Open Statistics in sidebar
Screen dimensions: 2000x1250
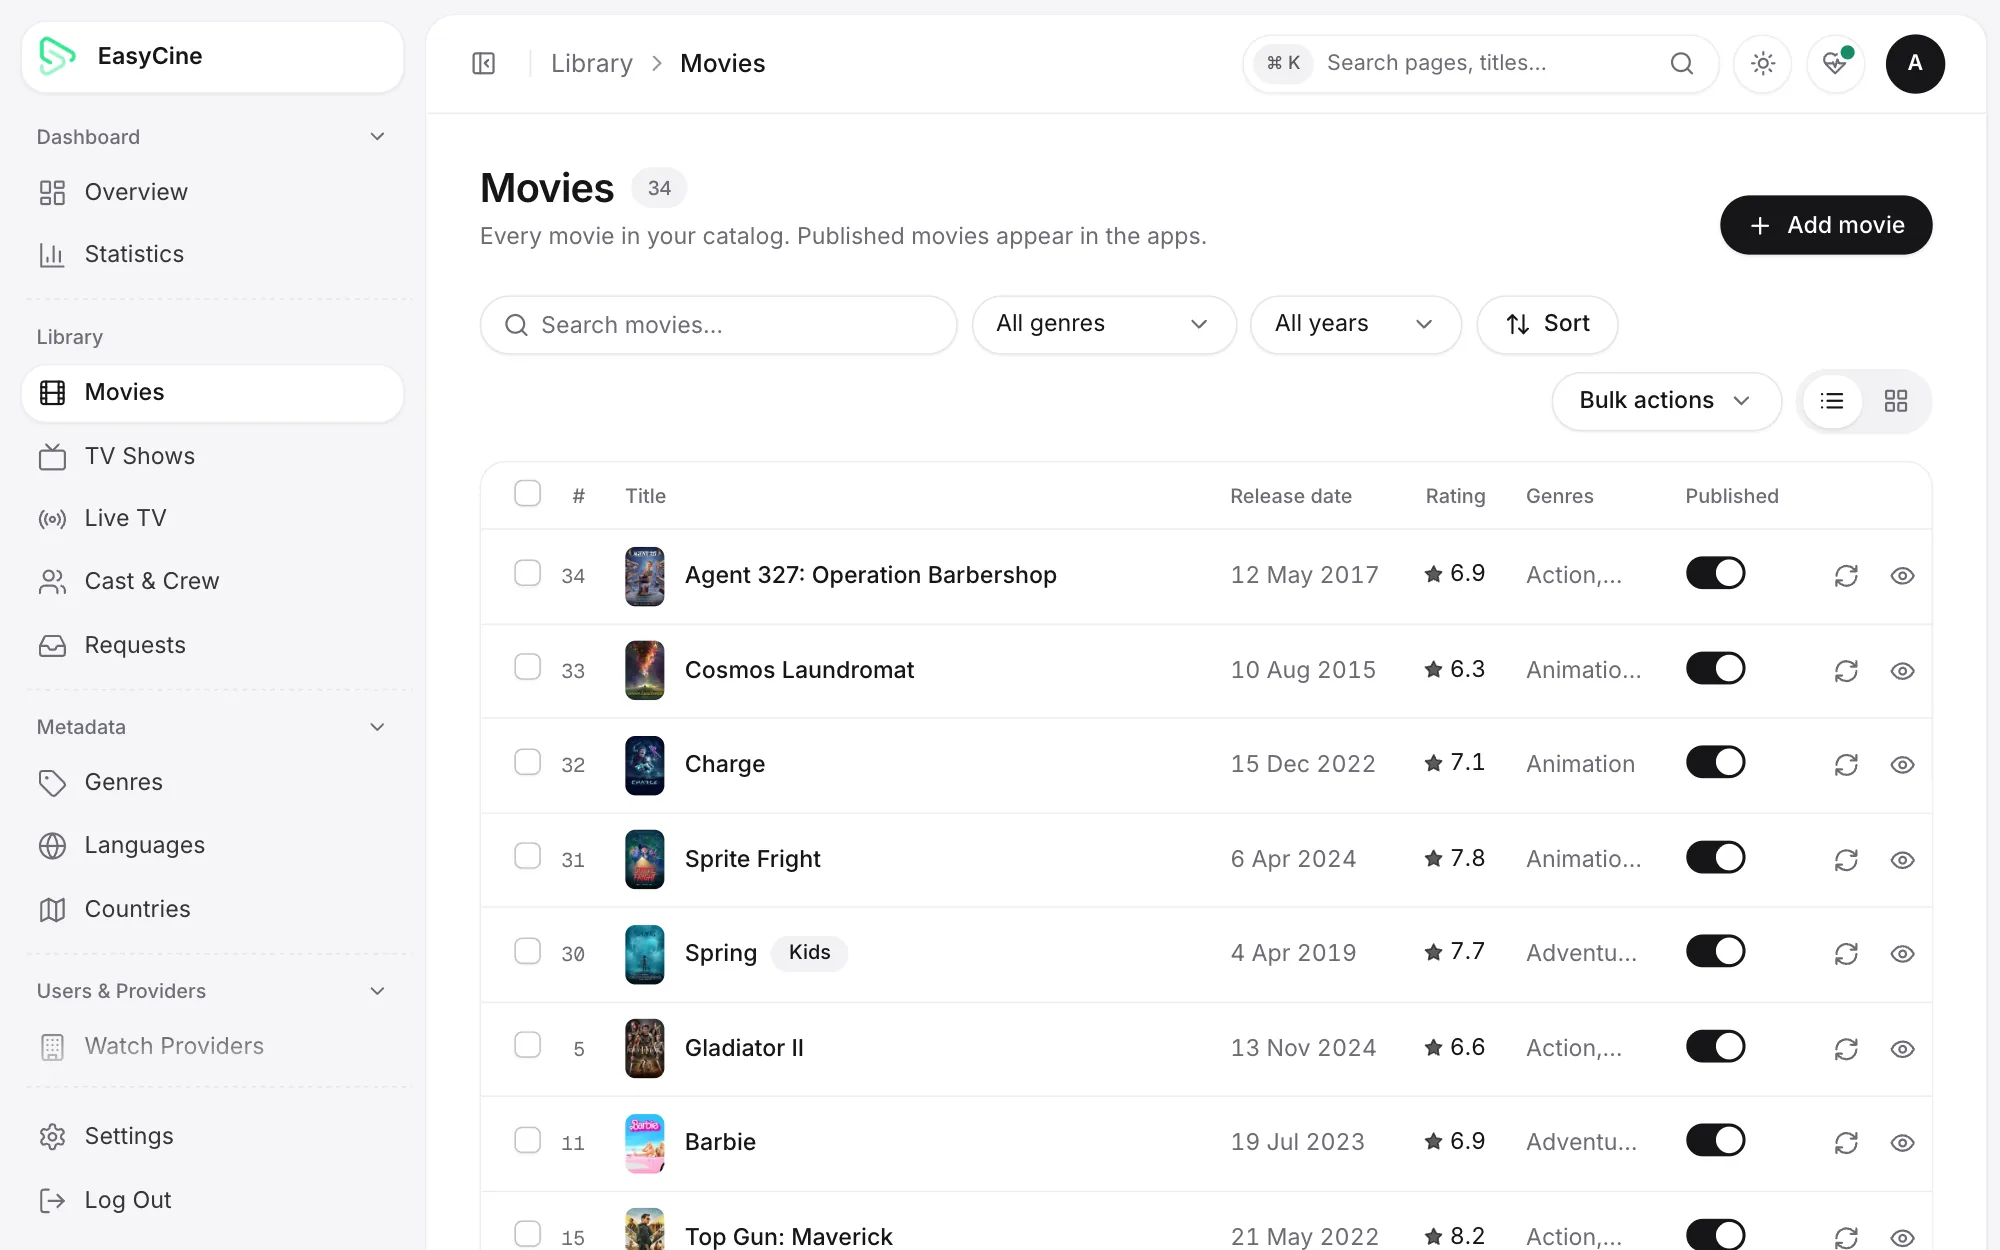[x=212, y=254]
